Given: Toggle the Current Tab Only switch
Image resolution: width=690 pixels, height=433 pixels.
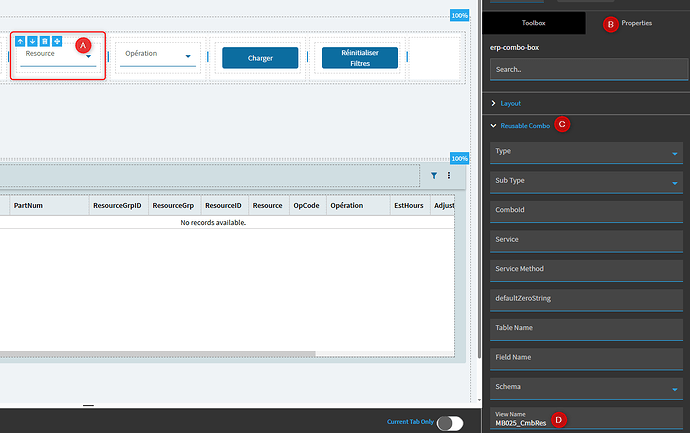Looking at the screenshot, I should [x=450, y=423].
